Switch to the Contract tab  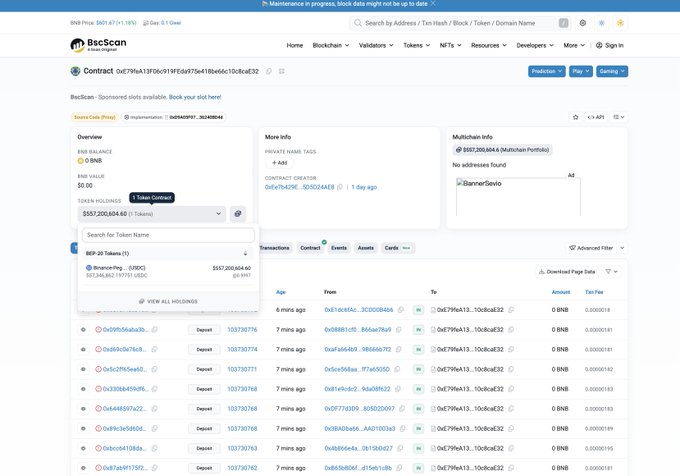(311, 248)
